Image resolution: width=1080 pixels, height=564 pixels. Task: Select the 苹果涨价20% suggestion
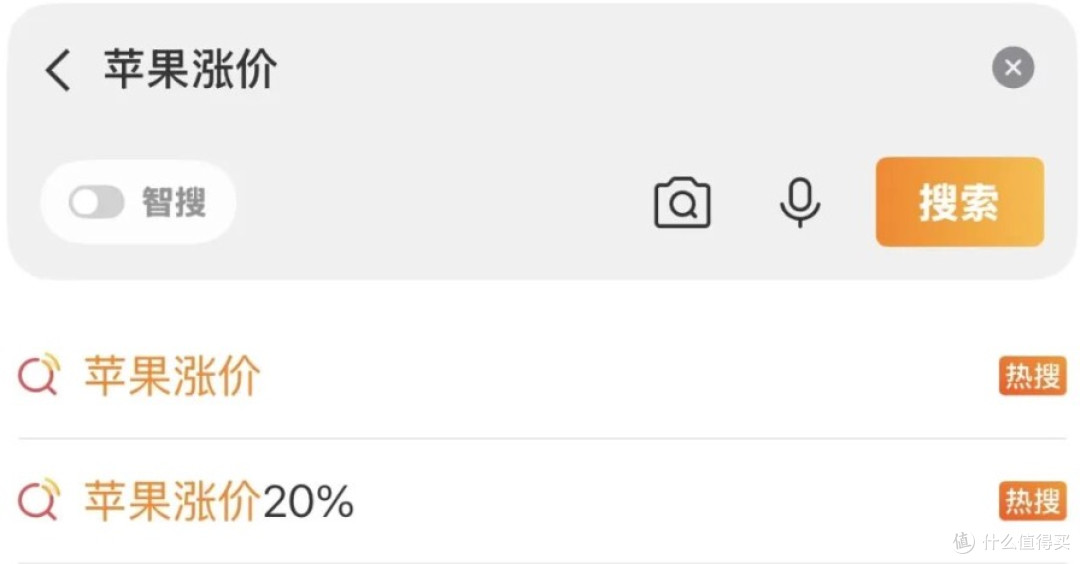pos(541,501)
